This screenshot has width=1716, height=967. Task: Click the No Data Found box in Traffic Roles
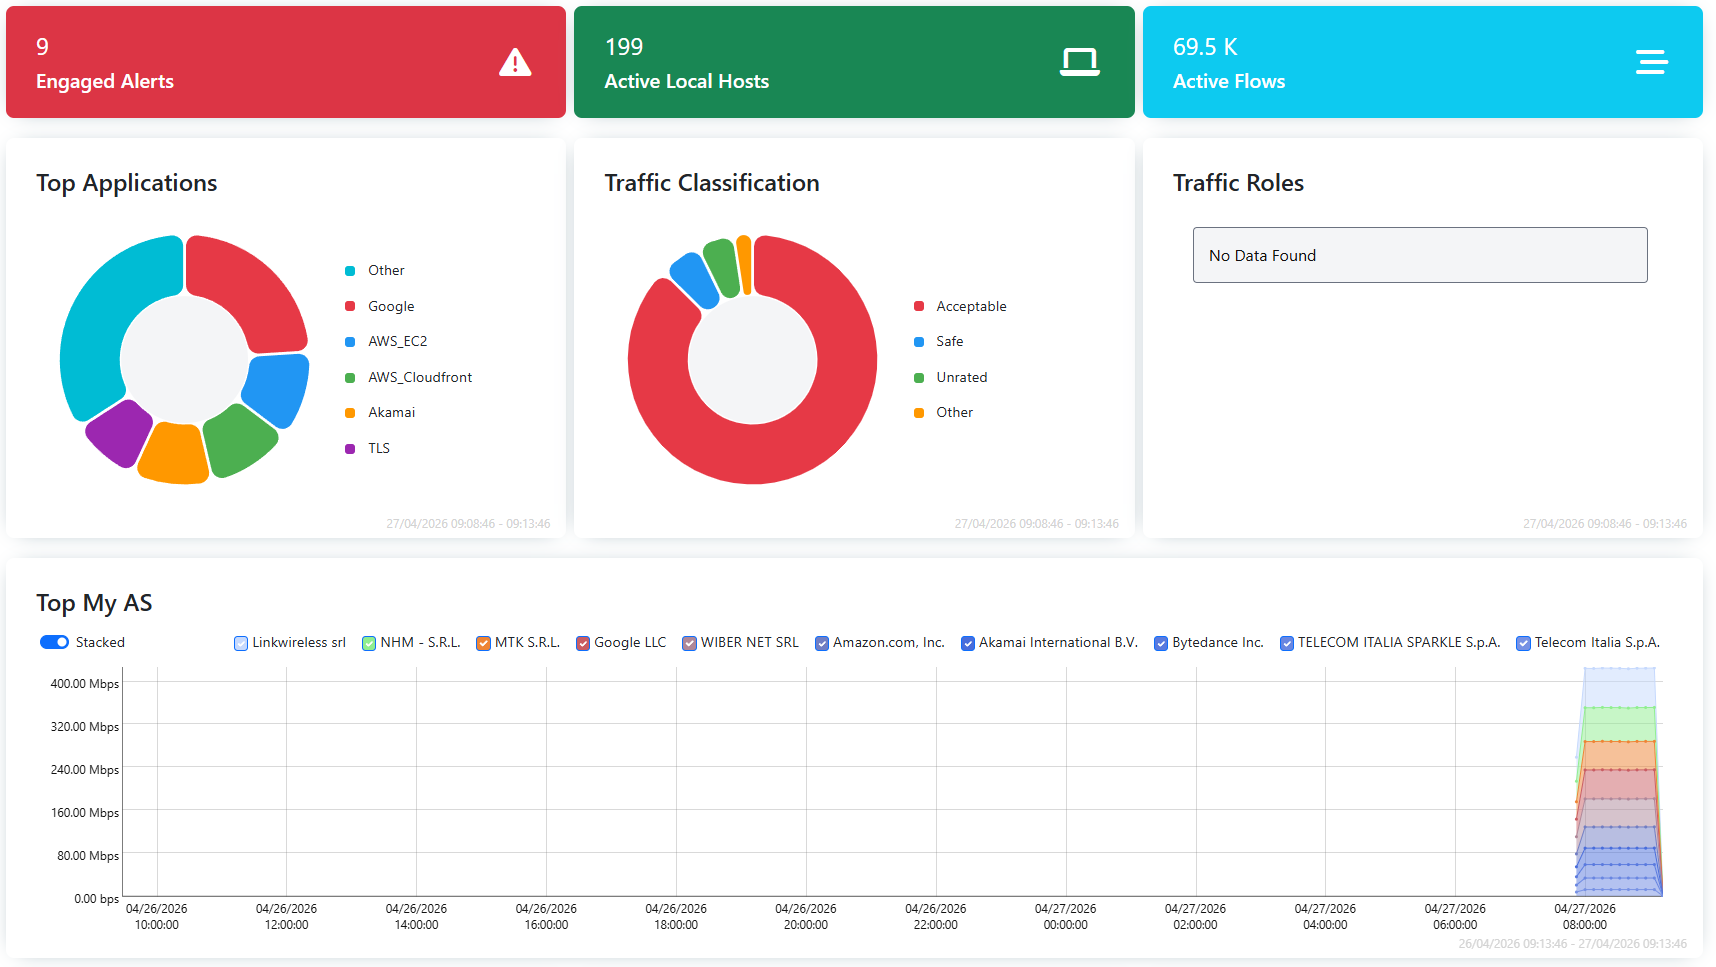[1420, 255]
